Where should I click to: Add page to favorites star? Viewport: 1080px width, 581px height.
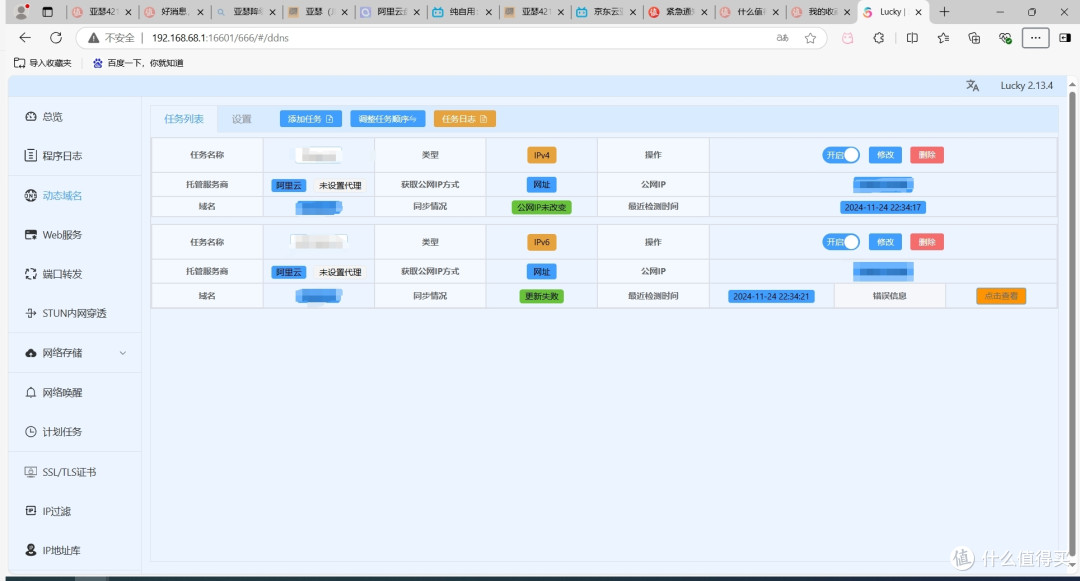(x=810, y=38)
